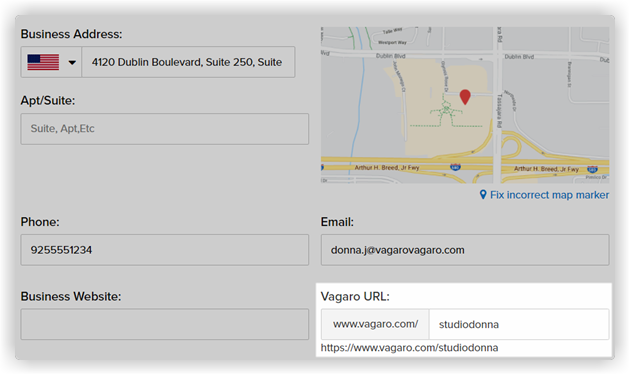The width and height of the screenshot is (630, 375).
Task: Click the Phone number field
Action: tap(165, 250)
